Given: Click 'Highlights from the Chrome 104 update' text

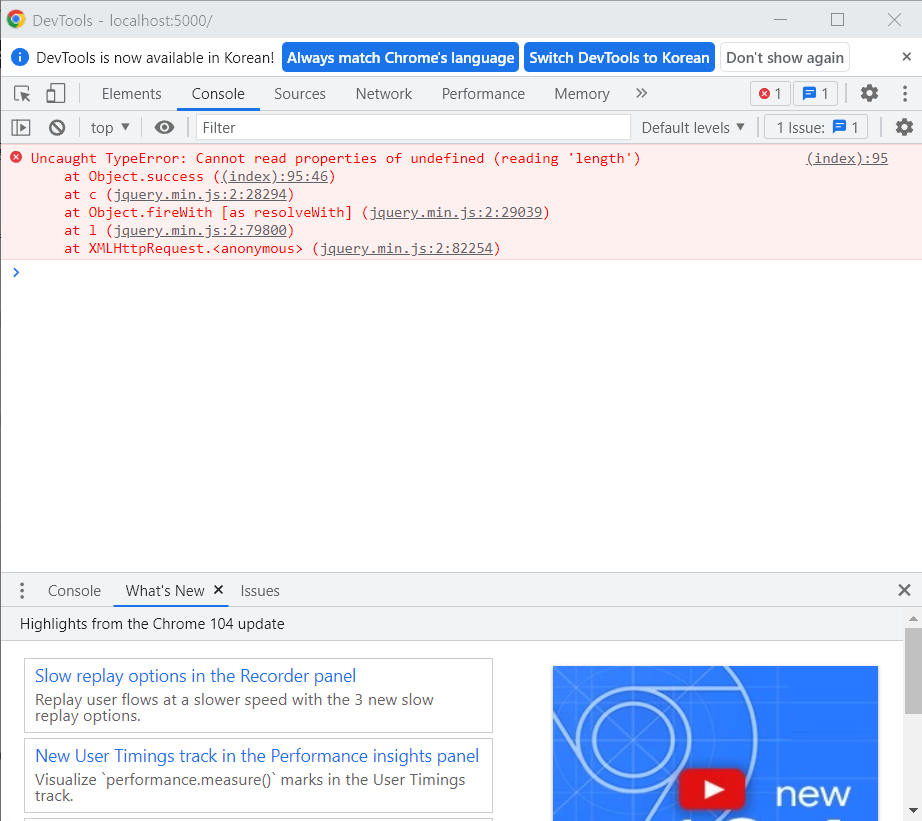Looking at the screenshot, I should tap(152, 623).
